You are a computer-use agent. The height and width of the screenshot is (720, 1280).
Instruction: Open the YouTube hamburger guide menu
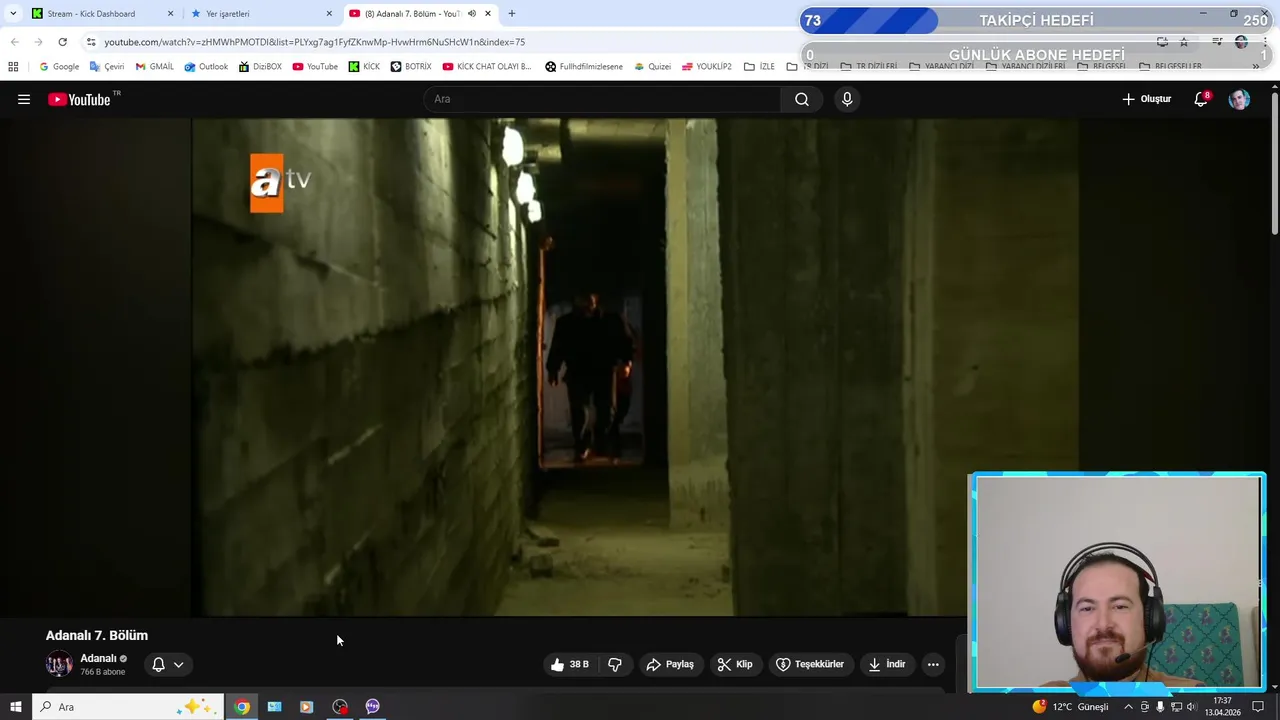[24, 99]
